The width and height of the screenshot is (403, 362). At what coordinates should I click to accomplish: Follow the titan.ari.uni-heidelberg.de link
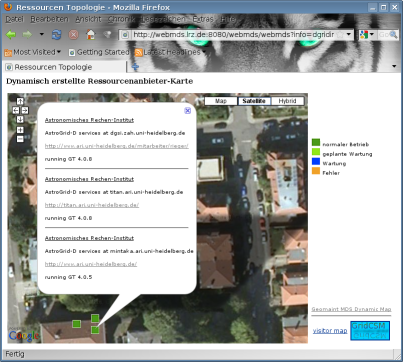(x=92, y=205)
